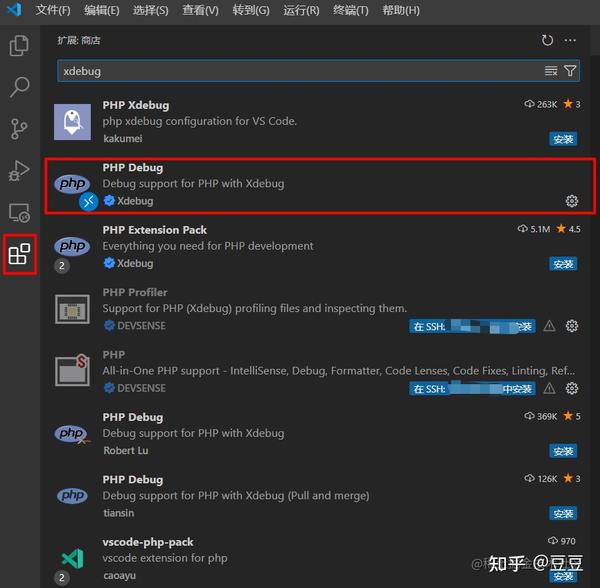Click the PHP Debug by Xdebug logo
Image resolution: width=600 pixels, height=588 pixels.
pyautogui.click(x=72, y=184)
